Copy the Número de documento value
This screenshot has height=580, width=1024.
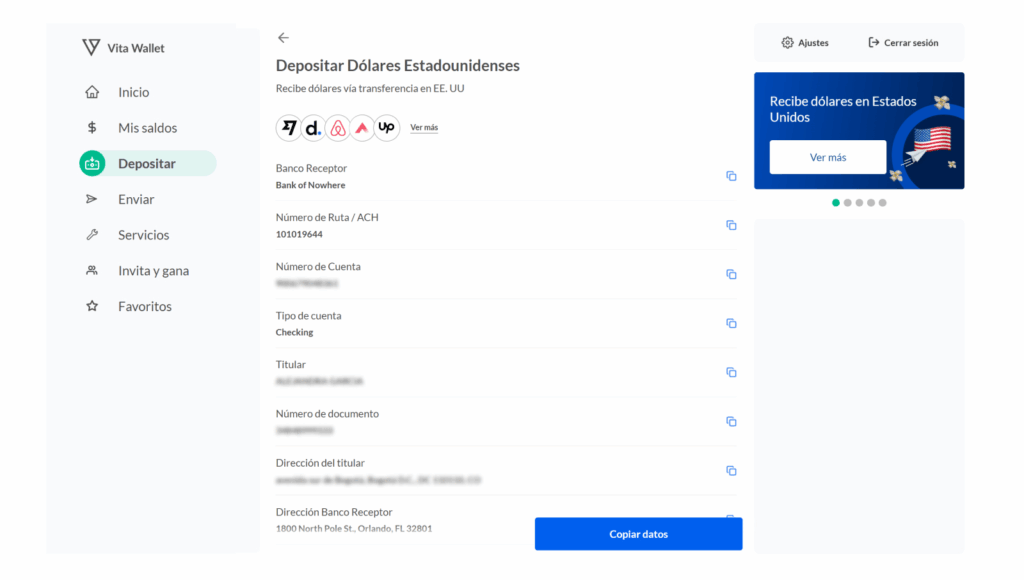pos(731,421)
